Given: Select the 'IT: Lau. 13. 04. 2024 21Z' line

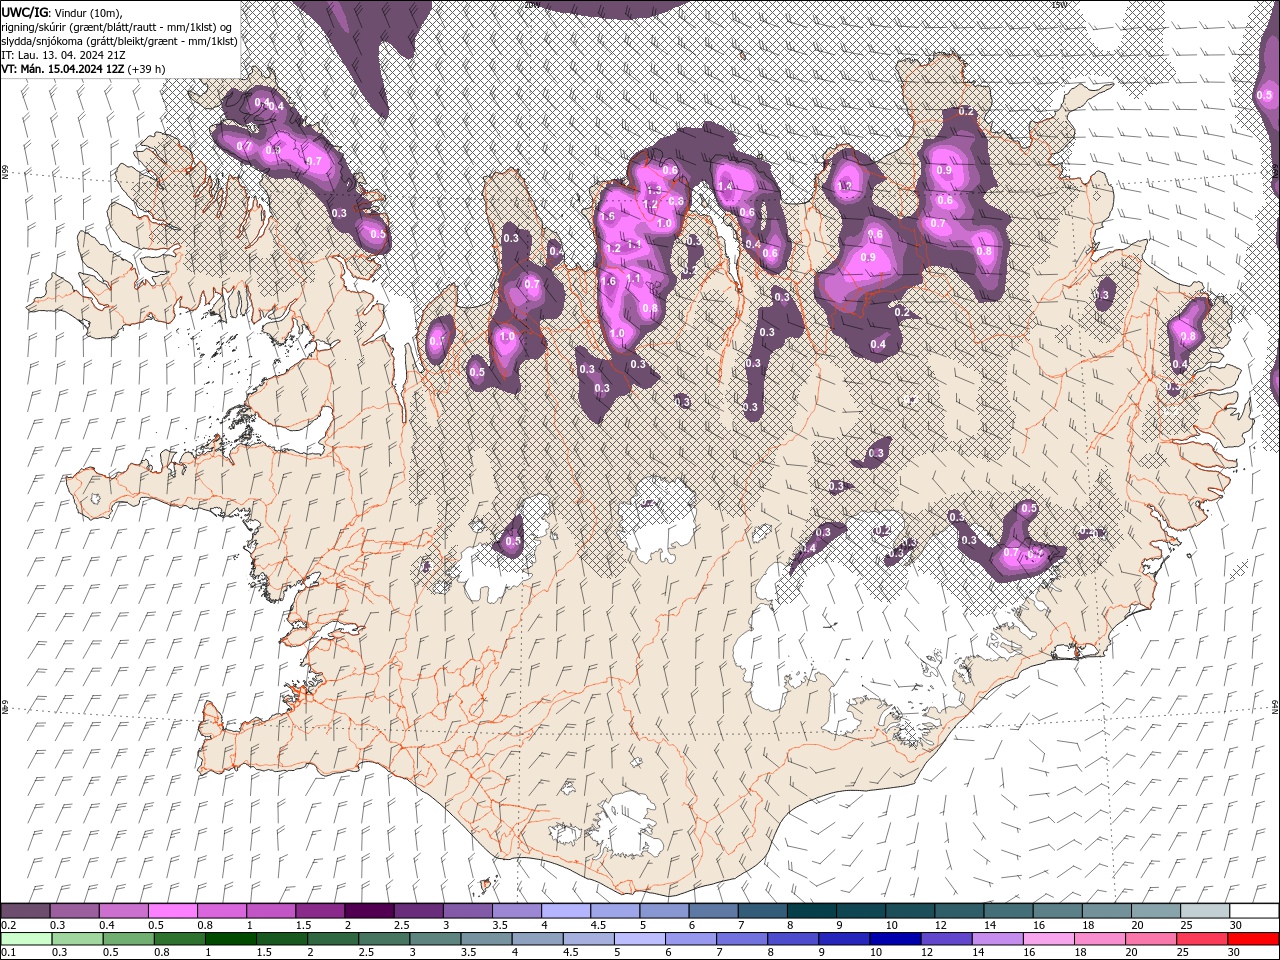Looking at the screenshot, I should click(64, 54).
